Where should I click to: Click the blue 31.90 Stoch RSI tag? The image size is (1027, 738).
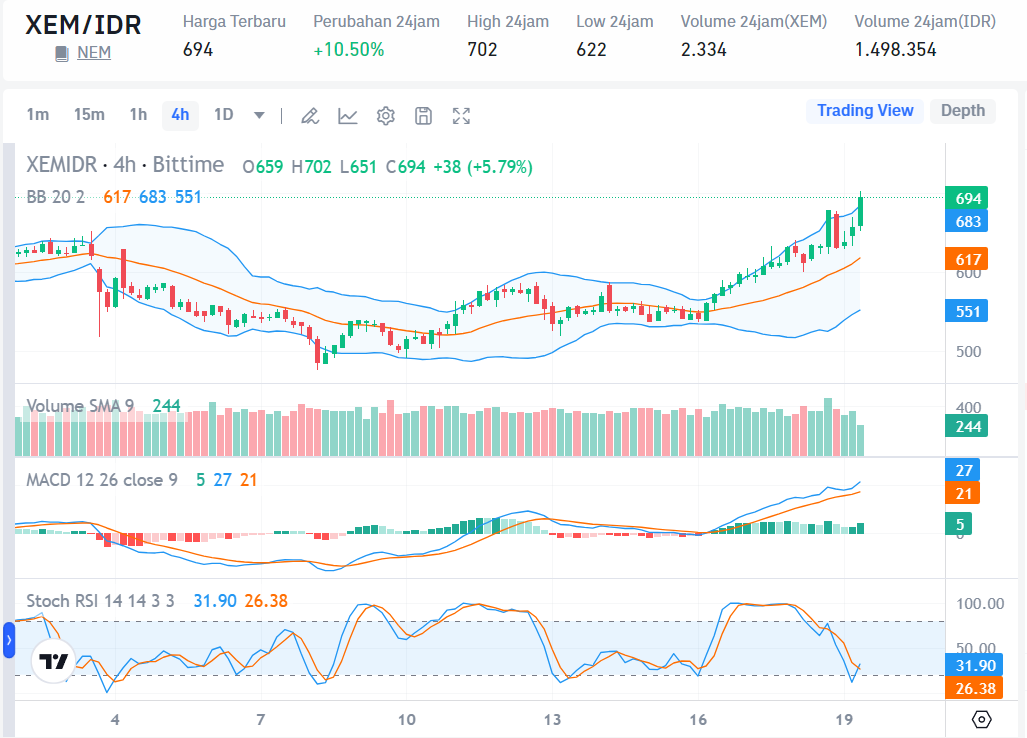(974, 665)
